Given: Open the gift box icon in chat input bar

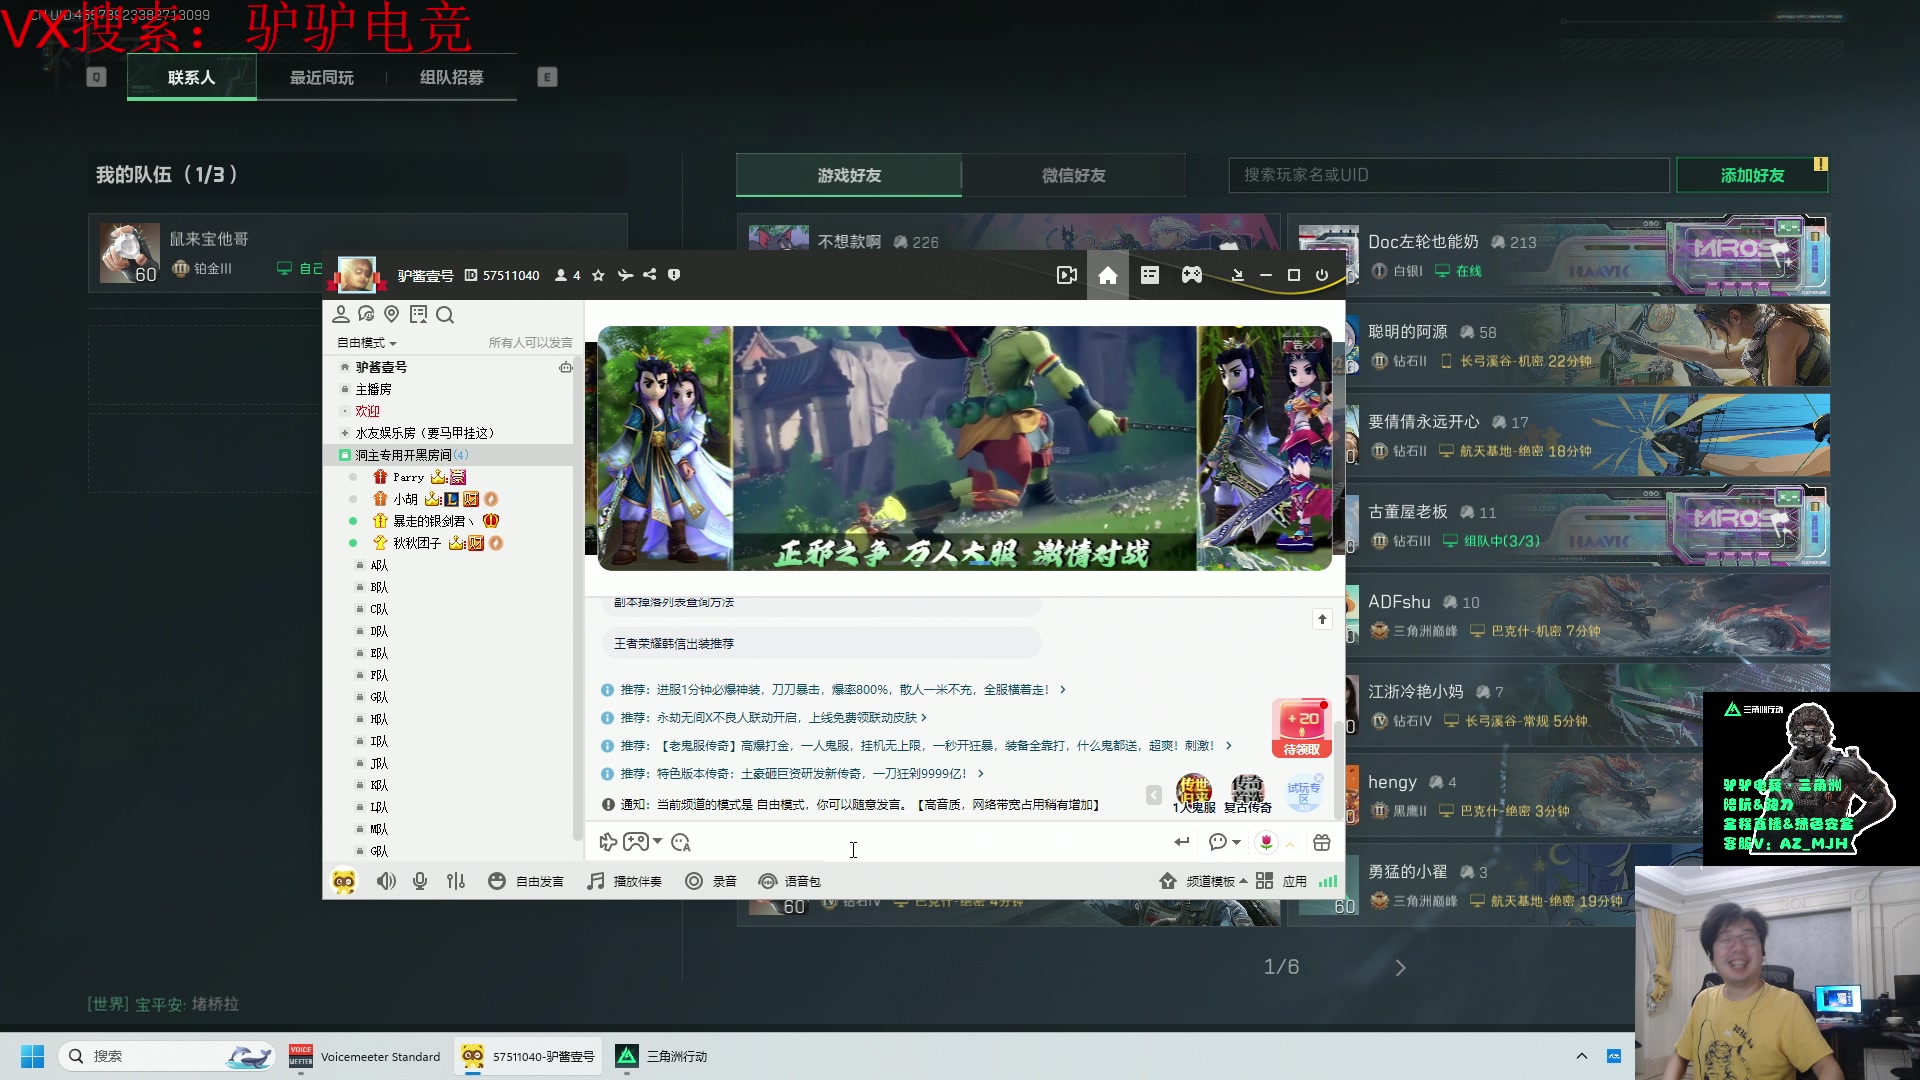Looking at the screenshot, I should [1321, 843].
